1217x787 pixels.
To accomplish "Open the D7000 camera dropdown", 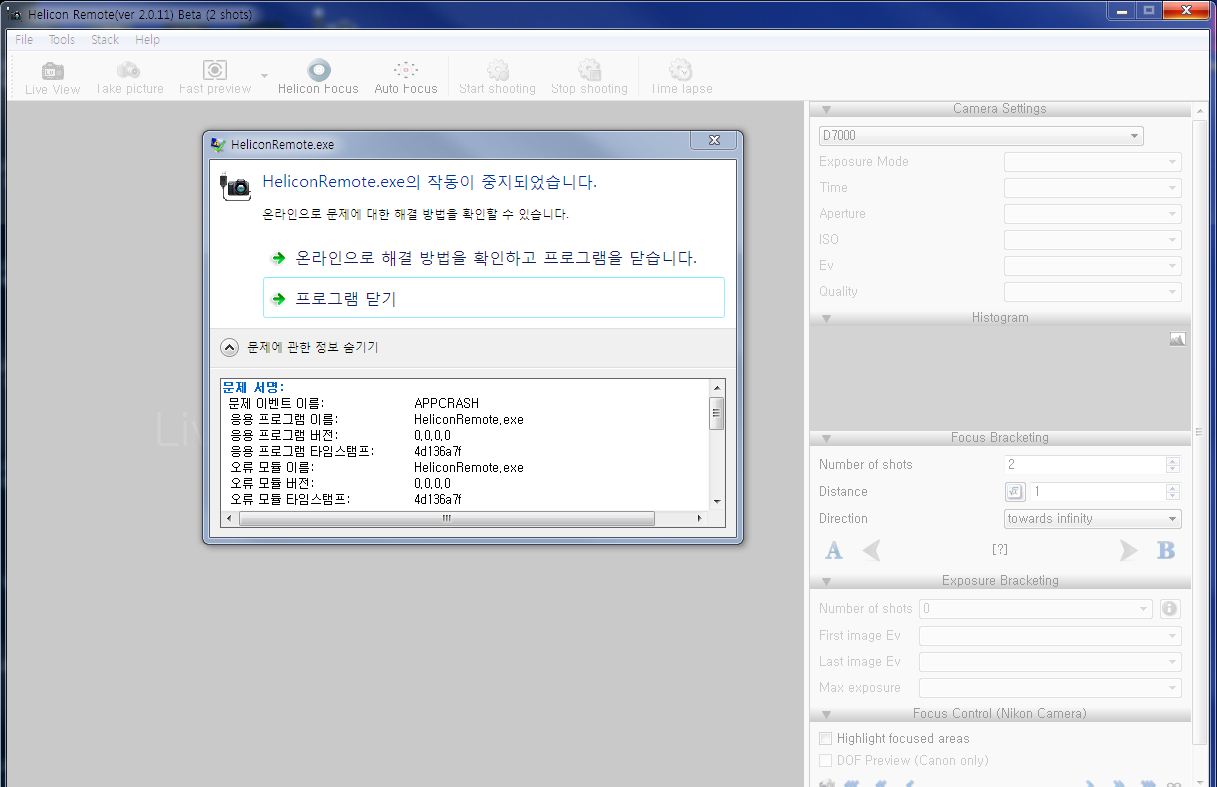I will (x=981, y=135).
